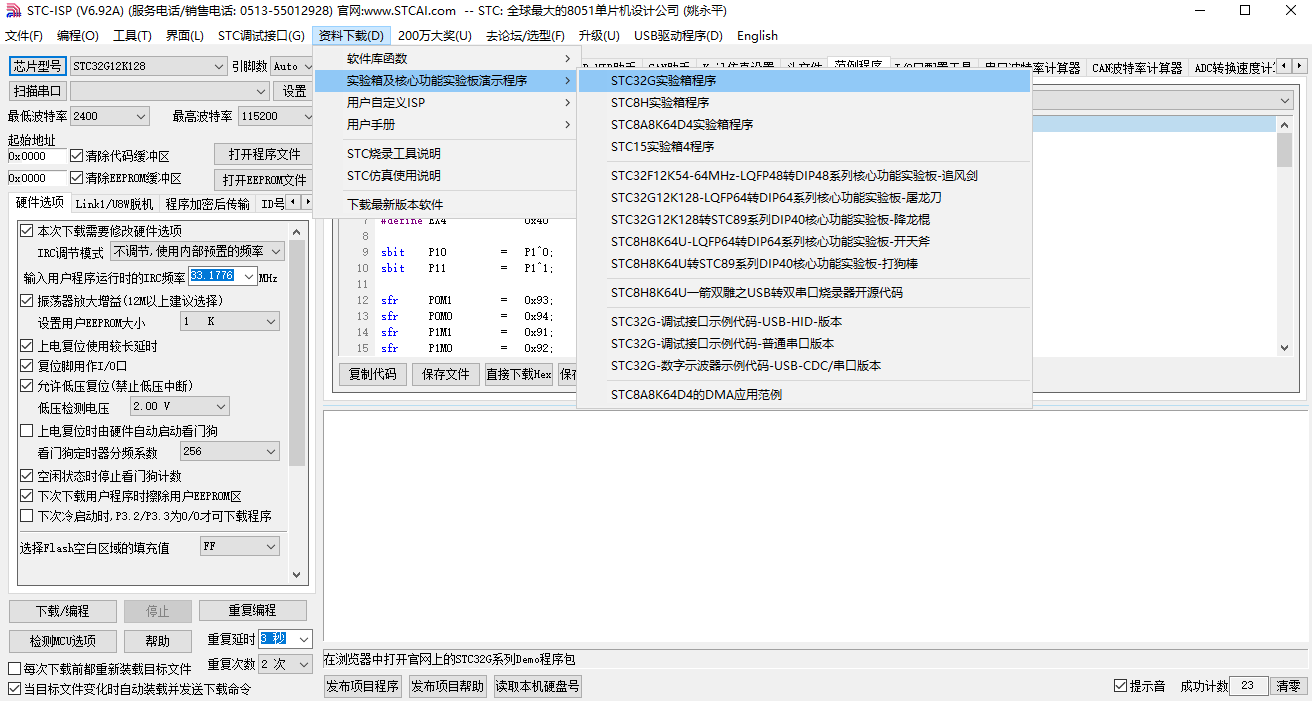Open the 引脚数 Auto dropdown
The width and height of the screenshot is (1312, 701).
point(292,66)
